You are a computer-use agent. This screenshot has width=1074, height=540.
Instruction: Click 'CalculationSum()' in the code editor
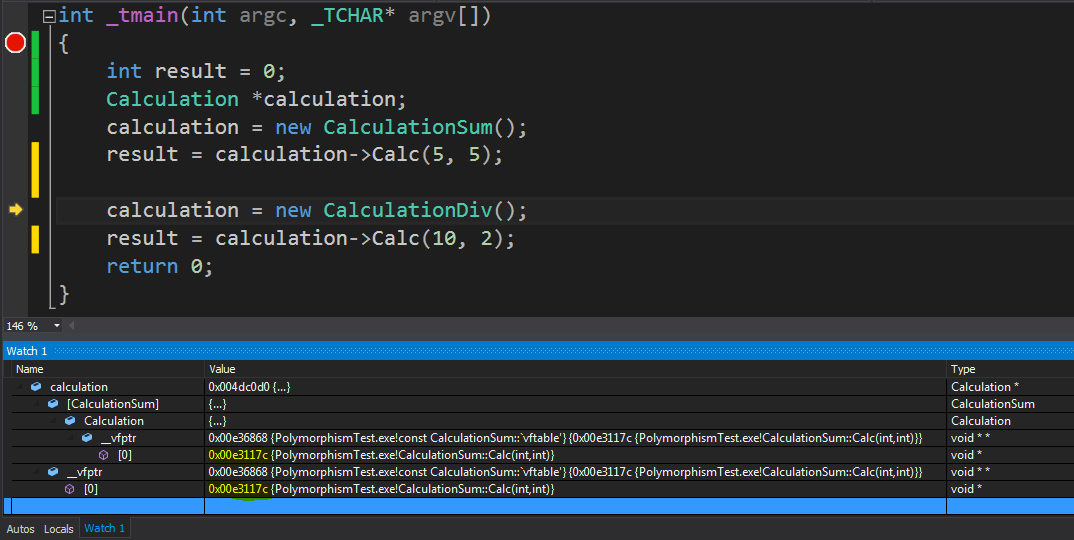click(x=419, y=127)
